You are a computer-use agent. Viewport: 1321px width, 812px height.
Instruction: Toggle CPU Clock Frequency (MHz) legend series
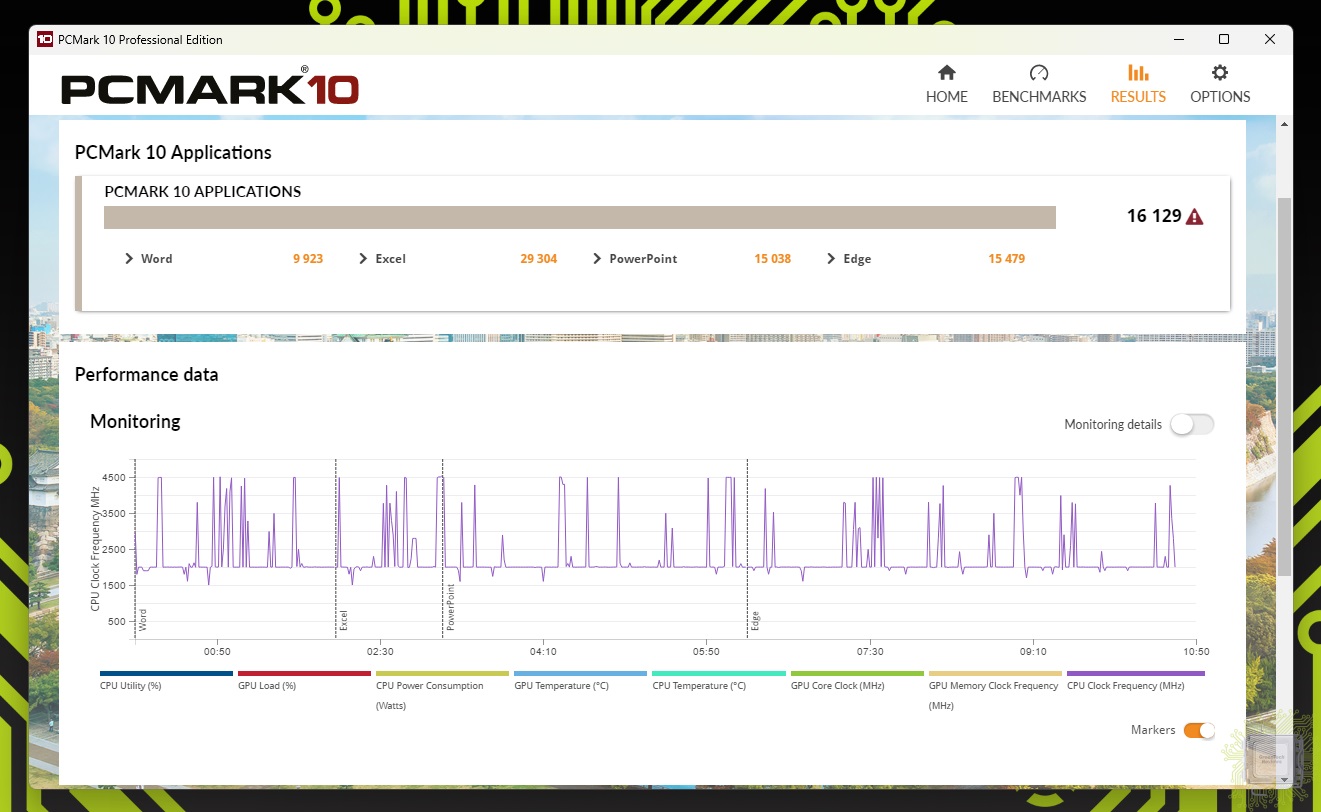(x=1135, y=681)
